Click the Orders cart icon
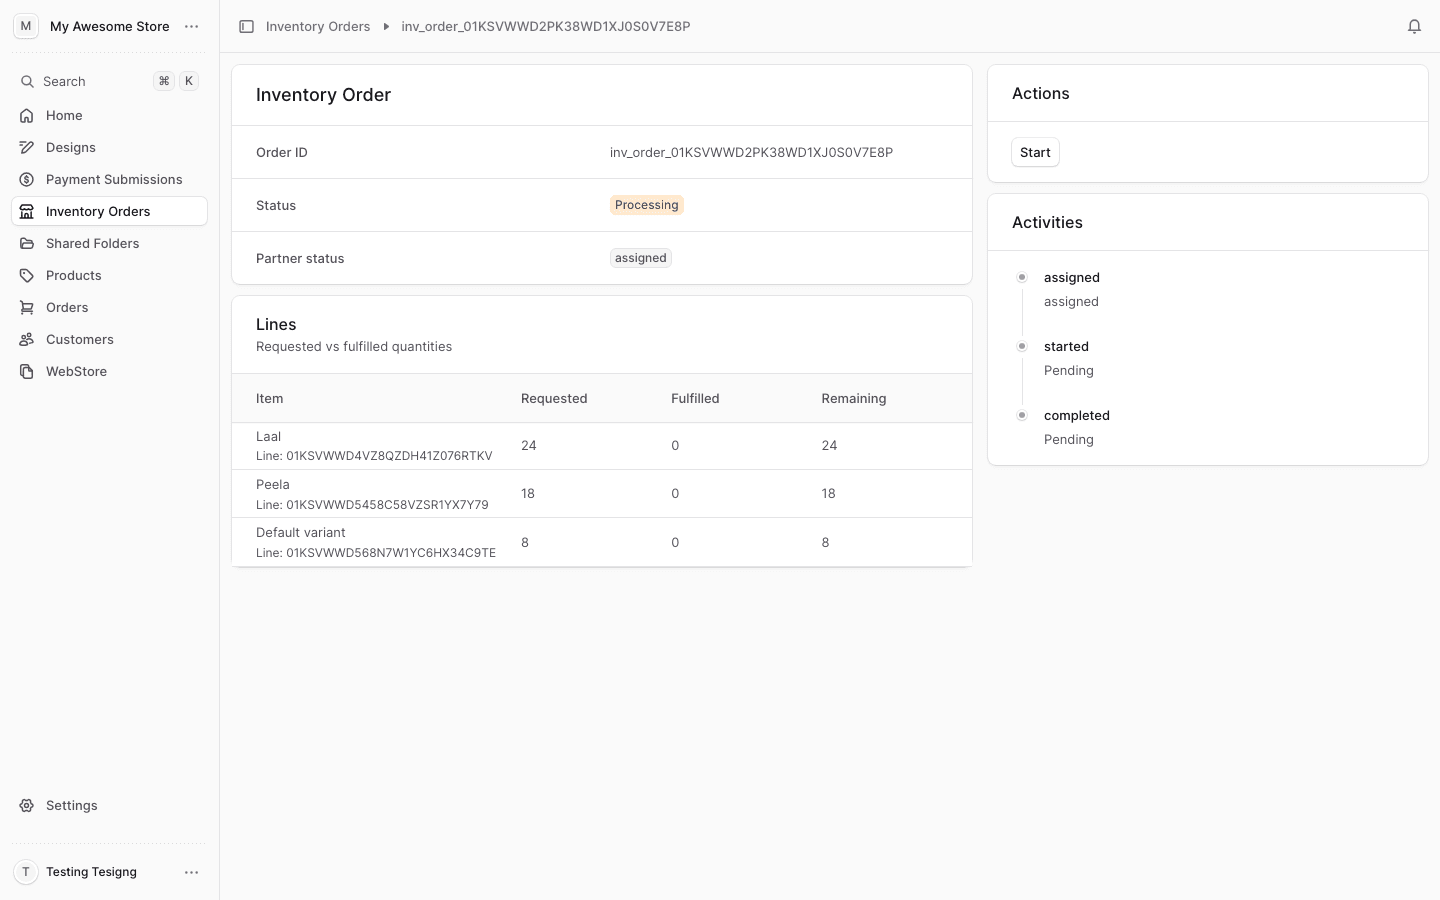Viewport: 1440px width, 900px height. [x=27, y=308]
